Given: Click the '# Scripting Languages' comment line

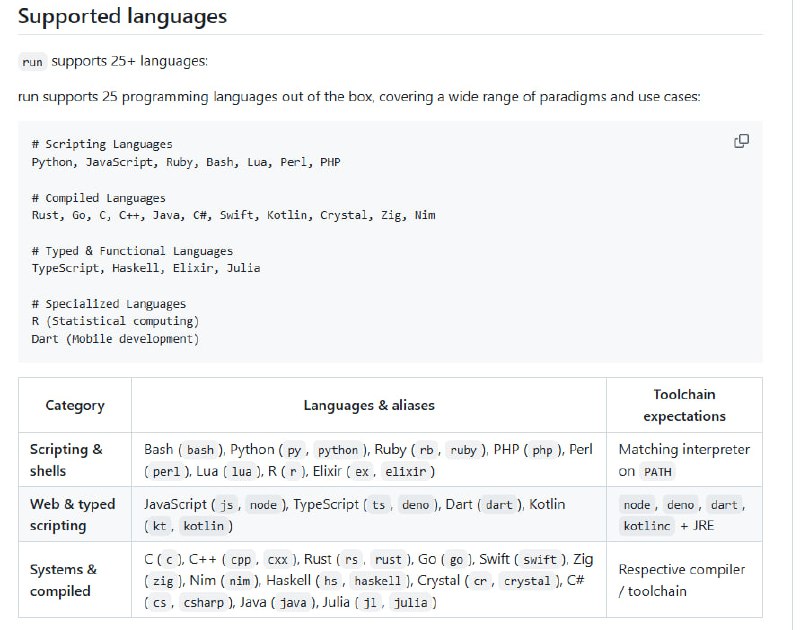Looking at the screenshot, I should coord(101,144).
